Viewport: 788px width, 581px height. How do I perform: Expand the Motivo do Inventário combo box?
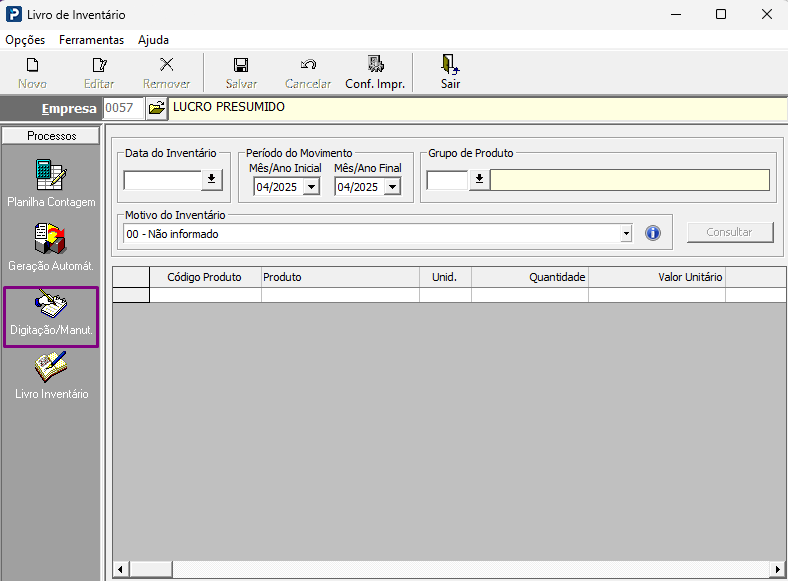click(x=626, y=233)
